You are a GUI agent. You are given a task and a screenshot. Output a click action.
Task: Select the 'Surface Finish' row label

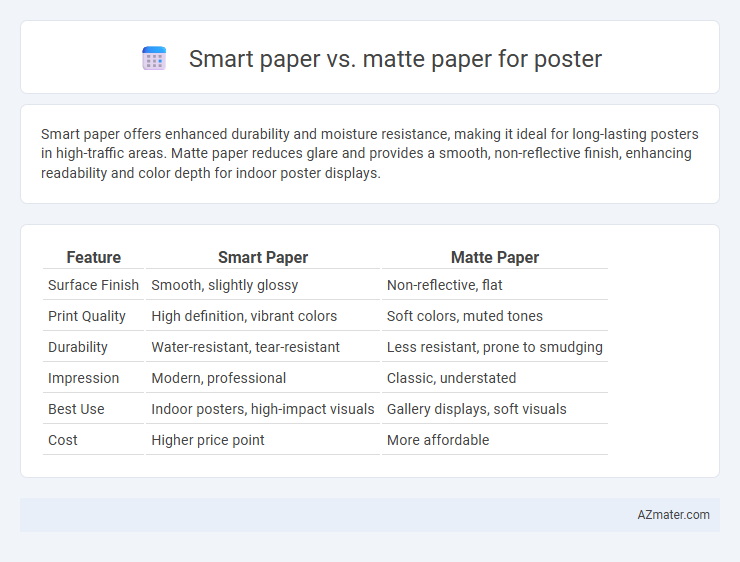(93, 285)
